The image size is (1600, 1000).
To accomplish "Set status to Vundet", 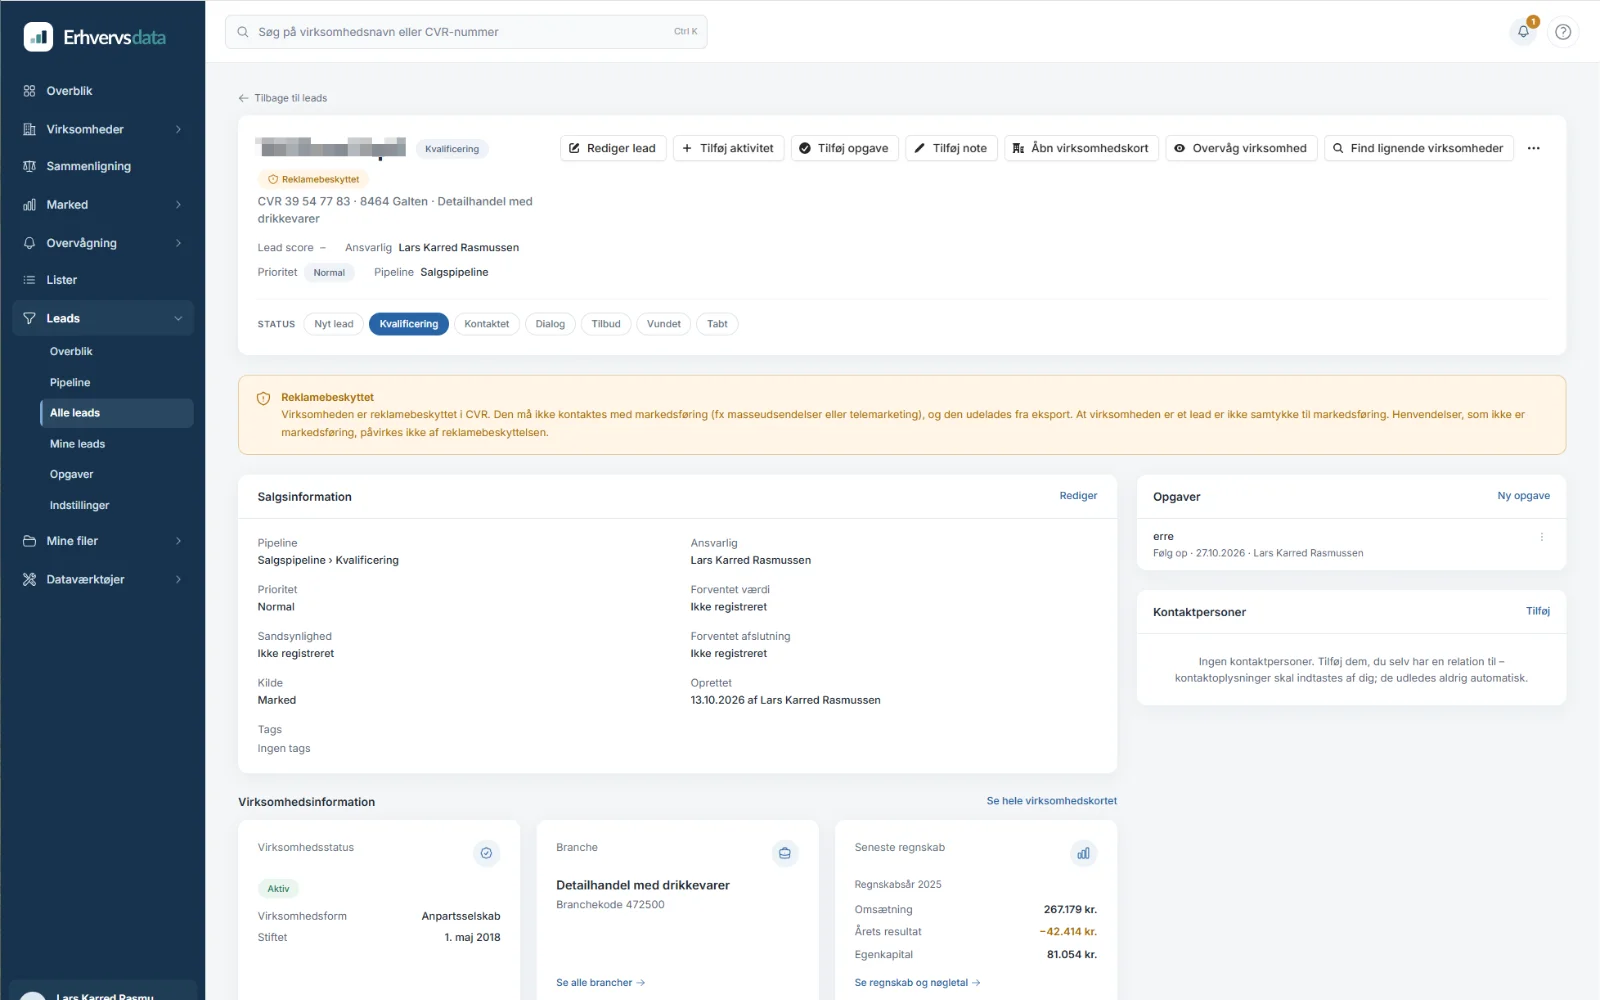I will [x=664, y=324].
